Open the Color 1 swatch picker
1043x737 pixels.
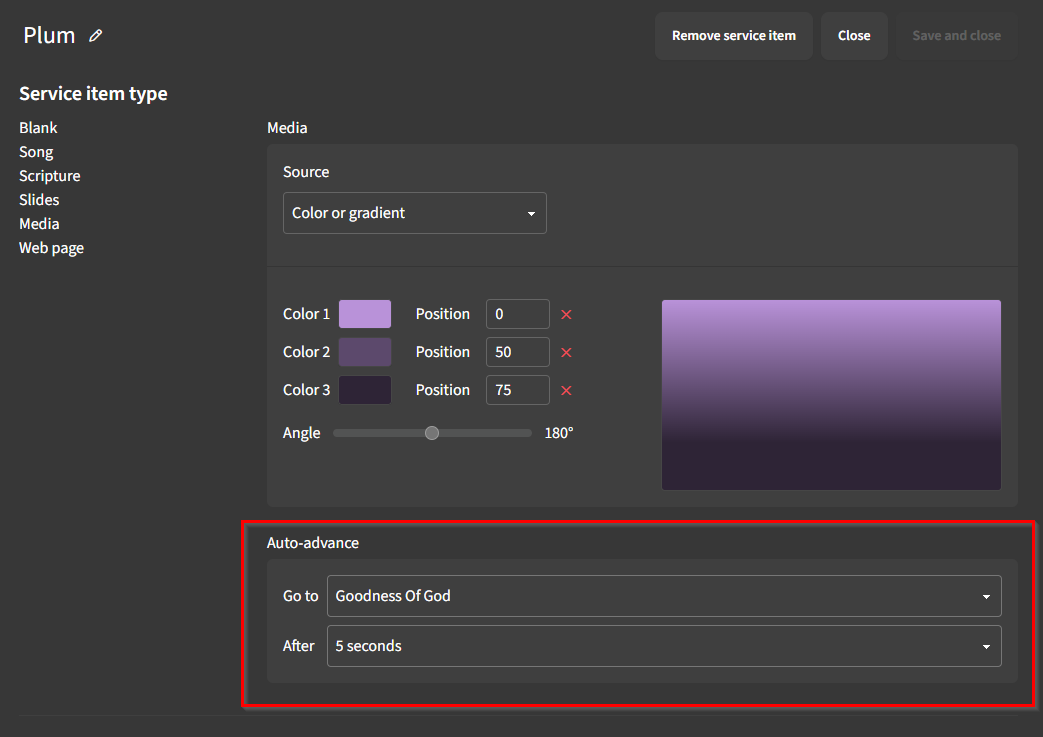(365, 313)
